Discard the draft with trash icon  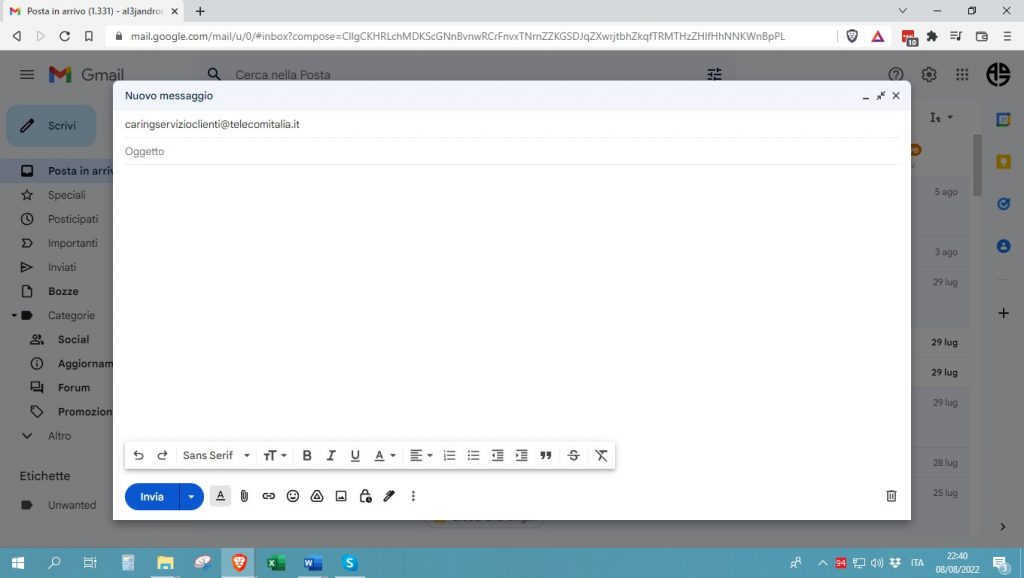[891, 496]
